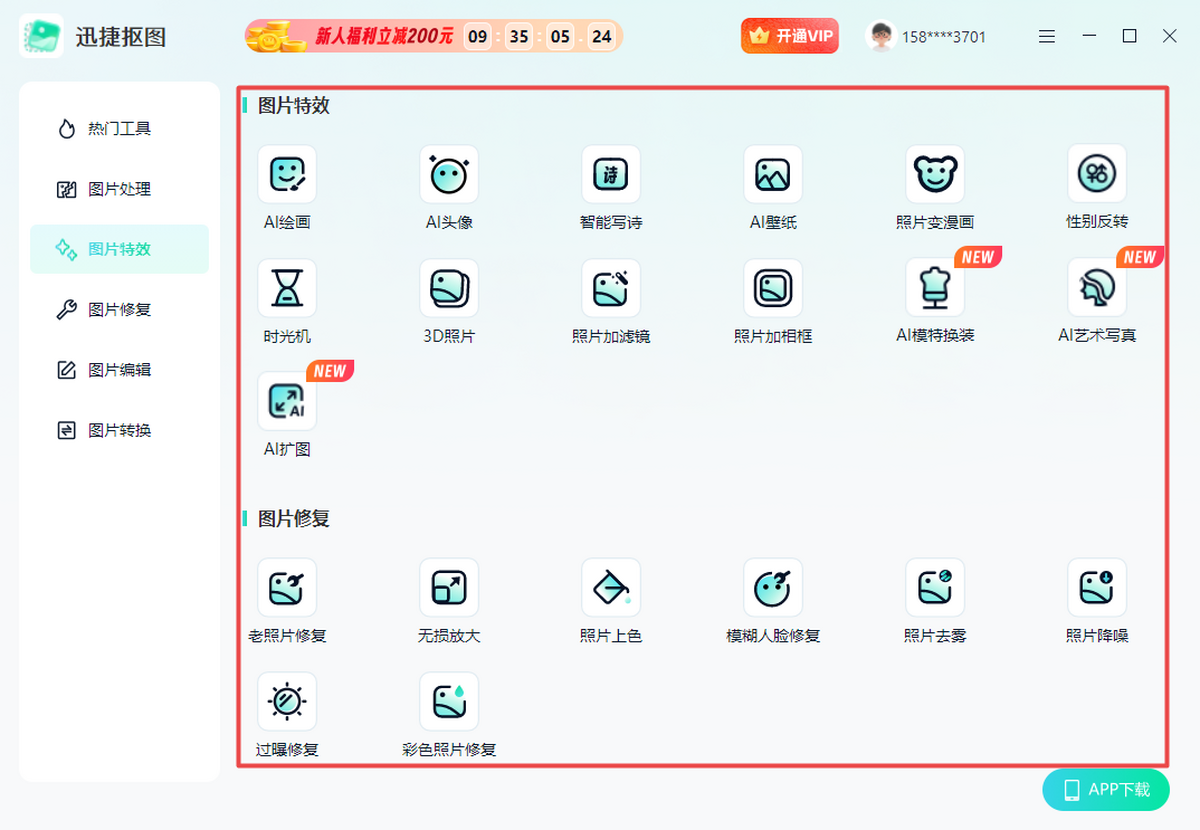
Task: Open the 照片降噪 tool
Action: (1097, 587)
